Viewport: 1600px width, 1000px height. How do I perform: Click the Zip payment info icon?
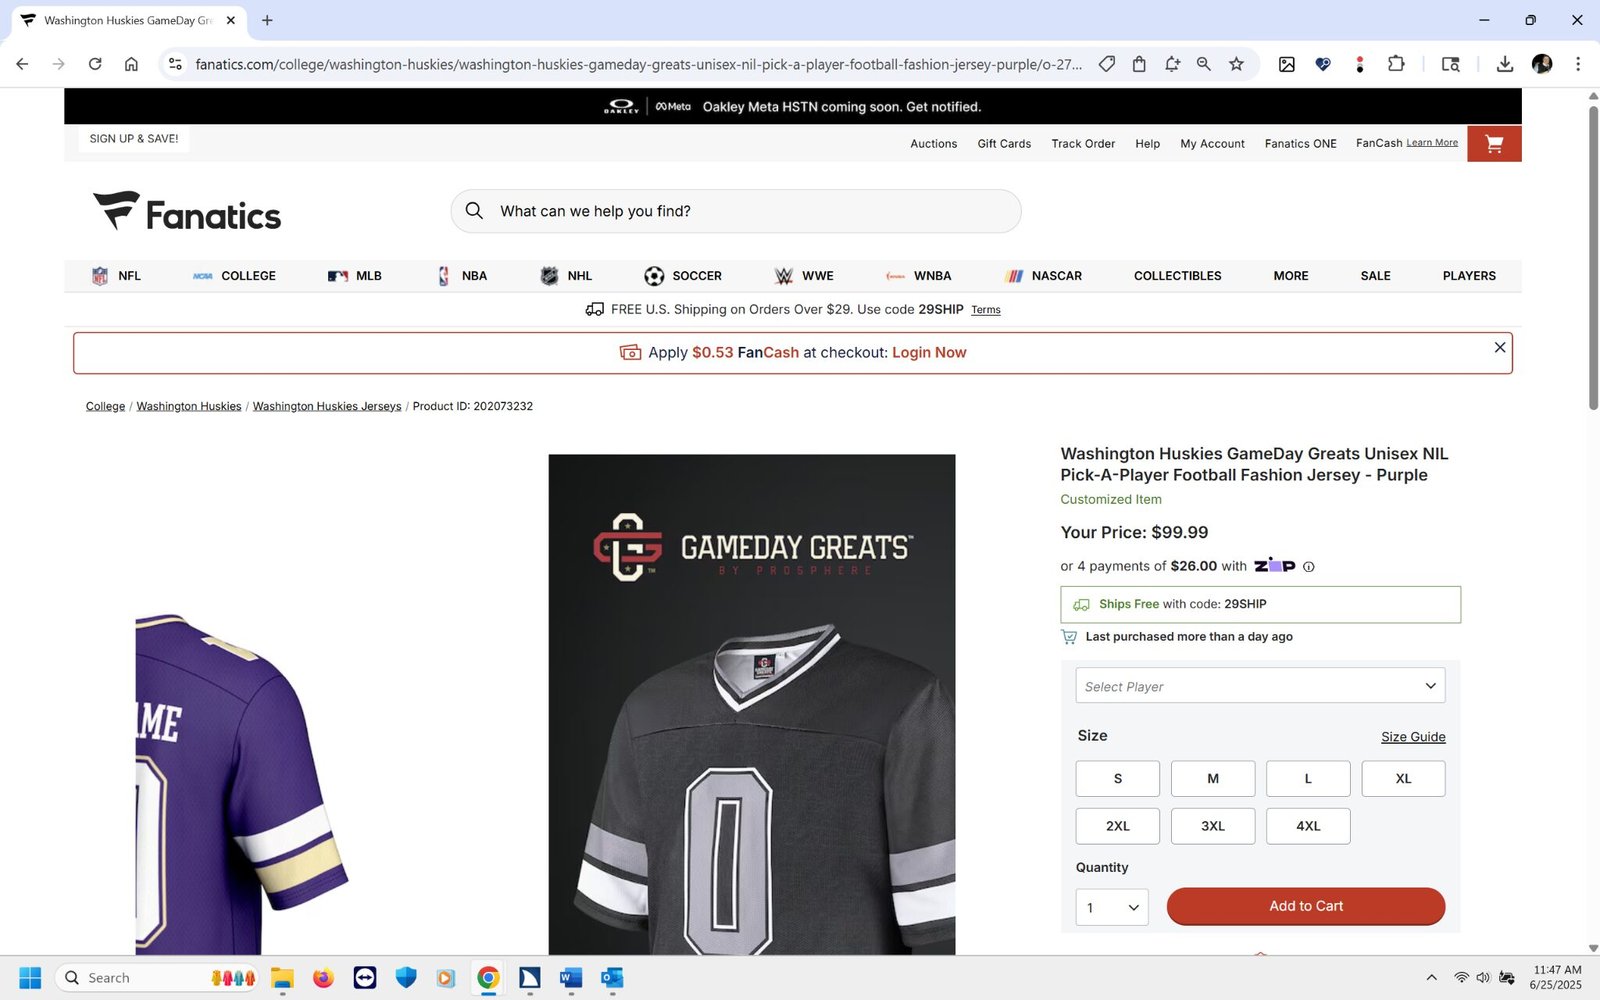[1309, 567]
